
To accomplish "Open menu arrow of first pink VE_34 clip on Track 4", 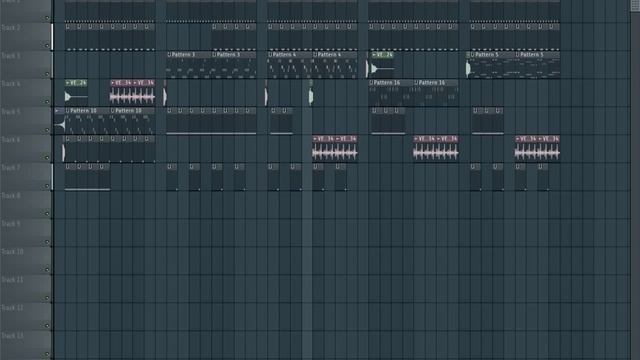I will (x=113, y=82).
